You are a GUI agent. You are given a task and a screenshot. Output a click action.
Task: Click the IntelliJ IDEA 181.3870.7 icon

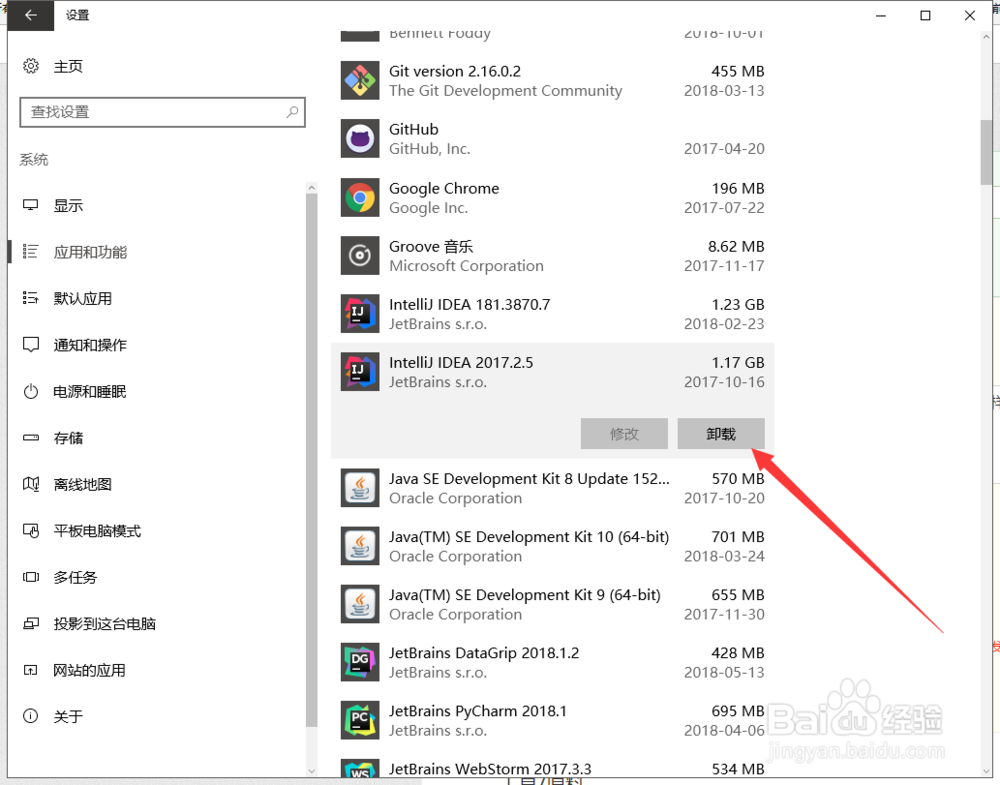point(360,314)
